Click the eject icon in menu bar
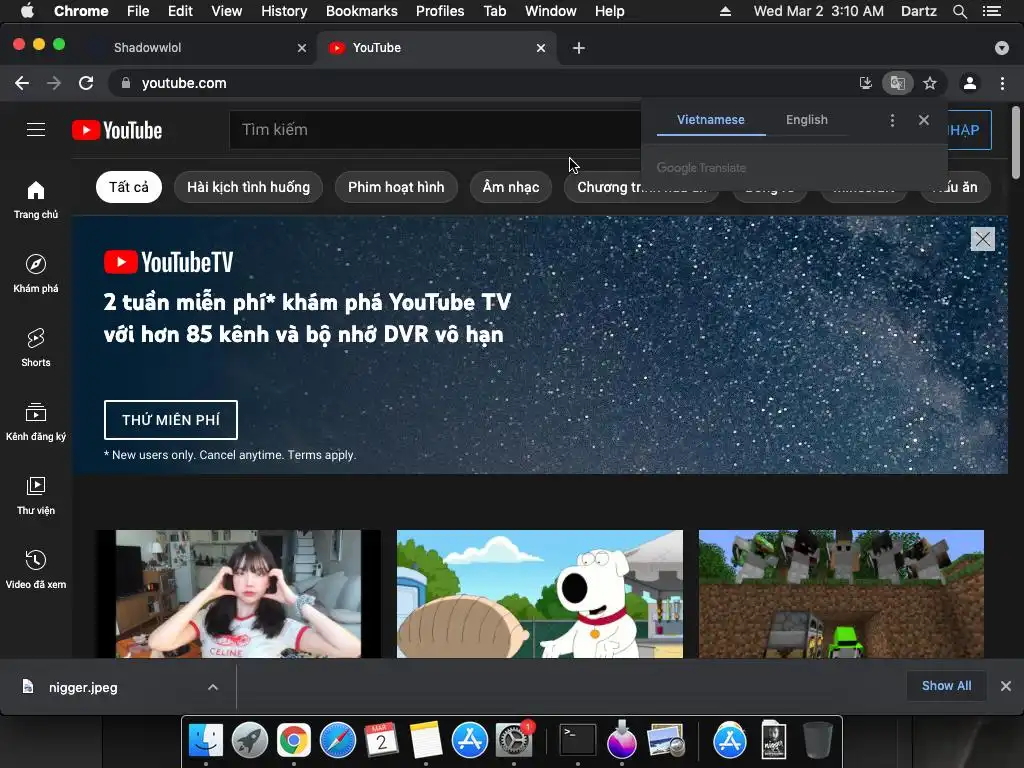 pos(725,11)
